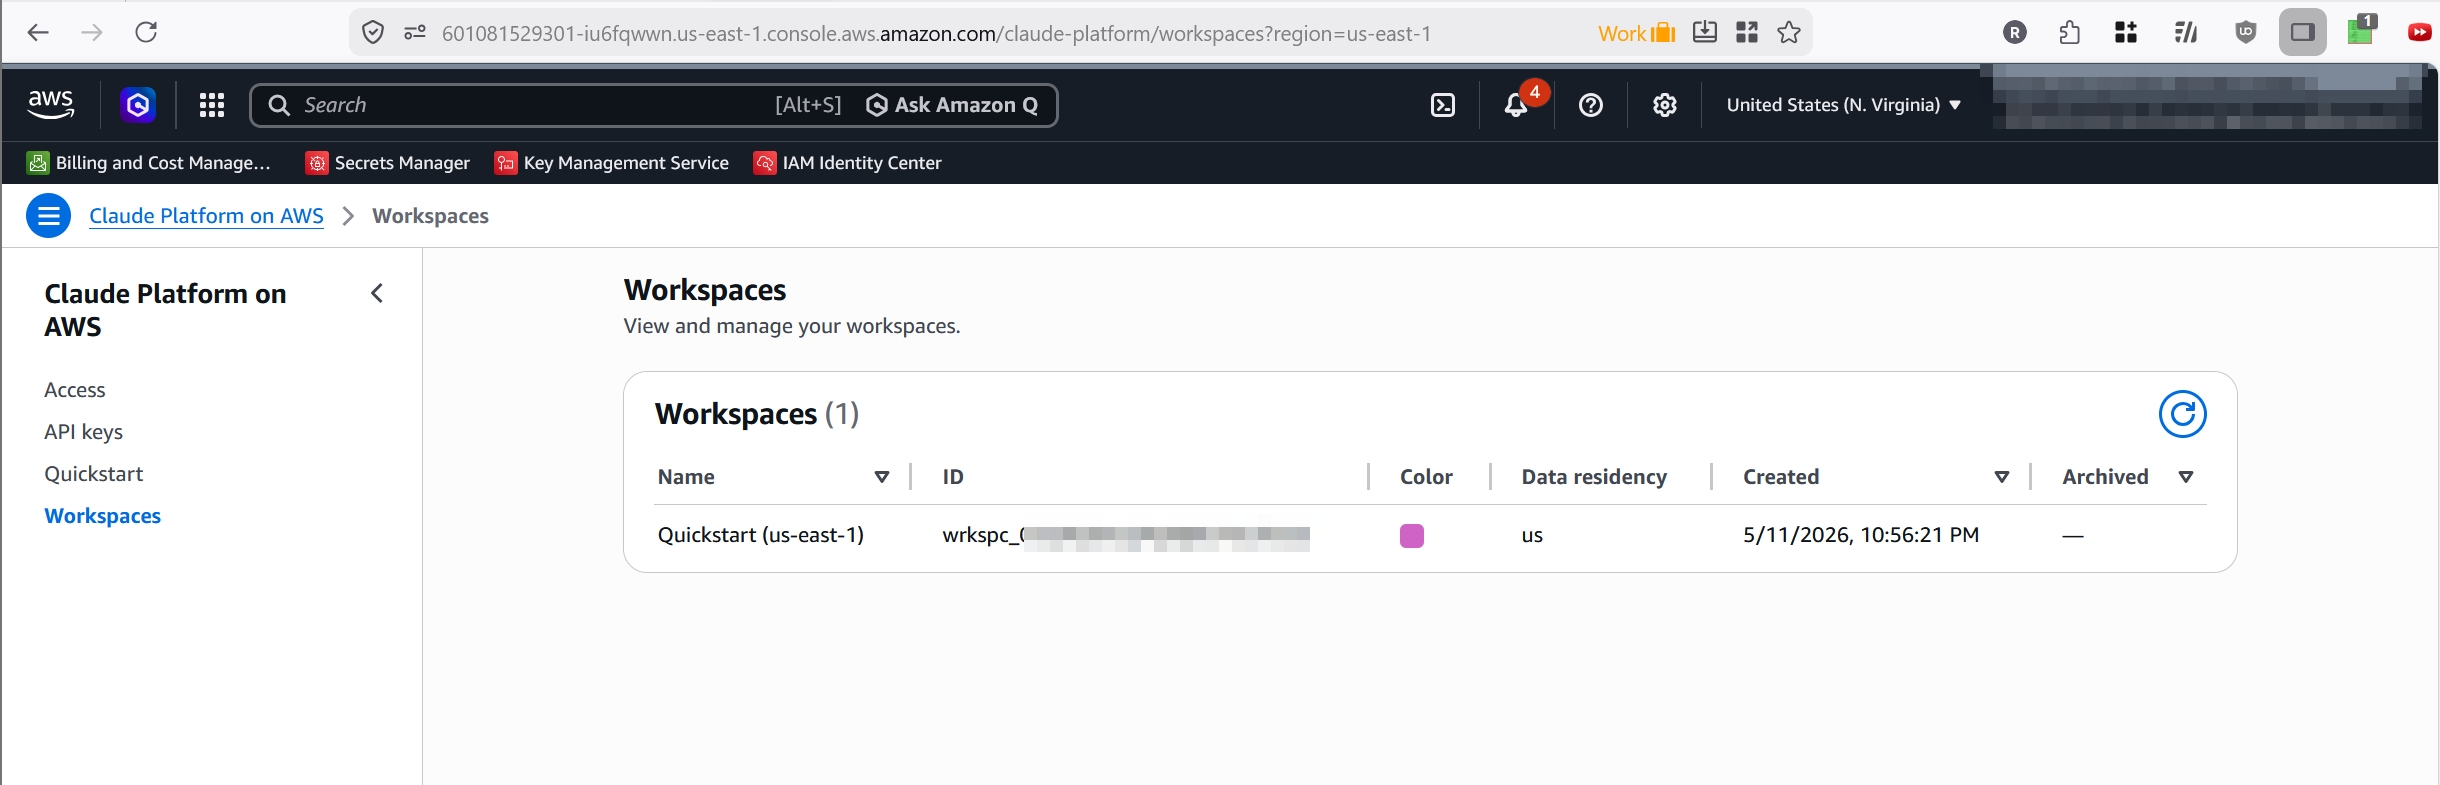Click Quickstart (us-east-1) workspace name
This screenshot has height=785, width=2440.
(x=761, y=535)
